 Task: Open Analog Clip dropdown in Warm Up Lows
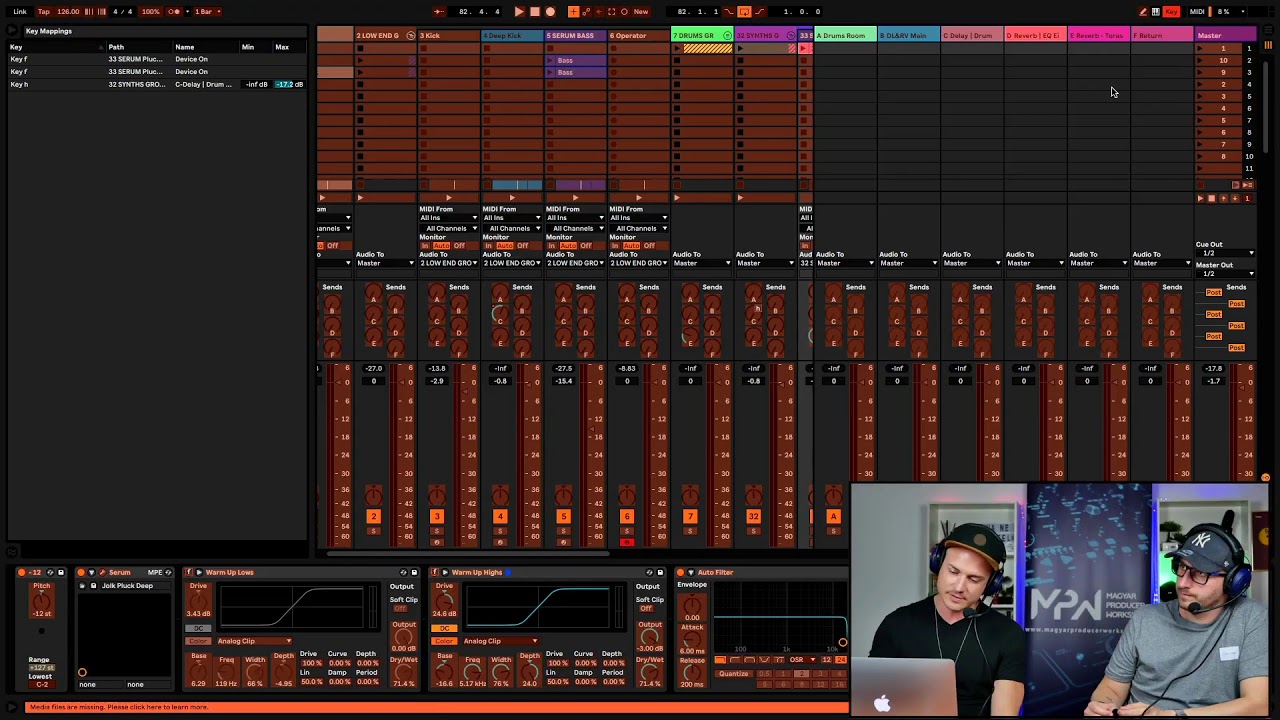tap(254, 641)
